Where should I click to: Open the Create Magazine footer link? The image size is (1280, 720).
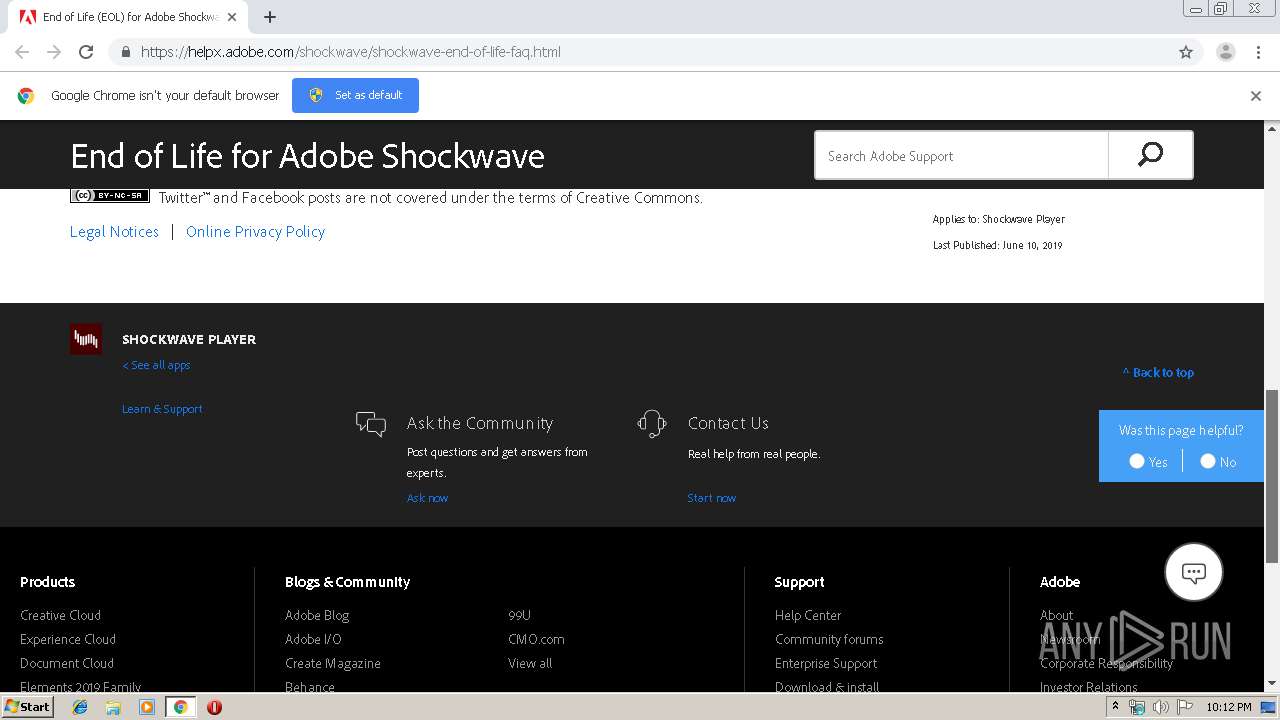(x=333, y=663)
